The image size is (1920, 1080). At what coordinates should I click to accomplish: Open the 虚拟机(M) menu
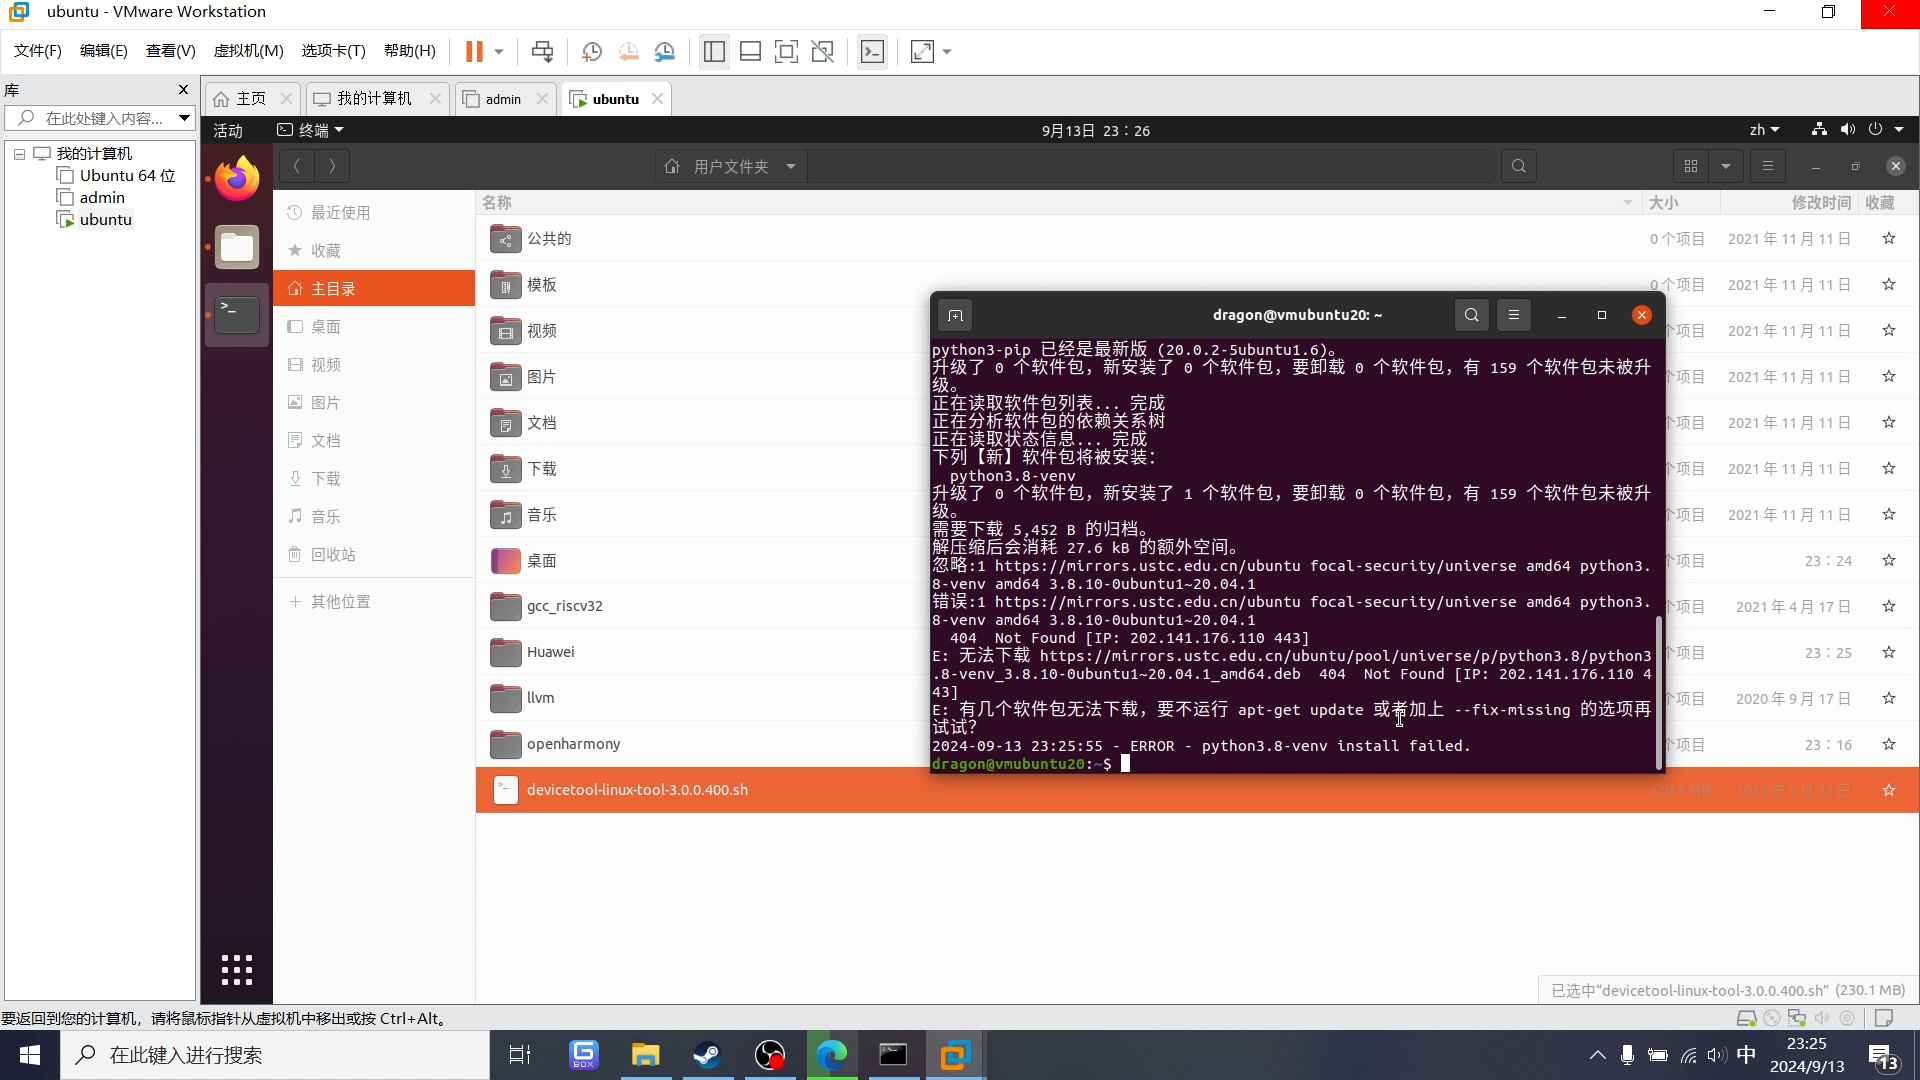(248, 51)
